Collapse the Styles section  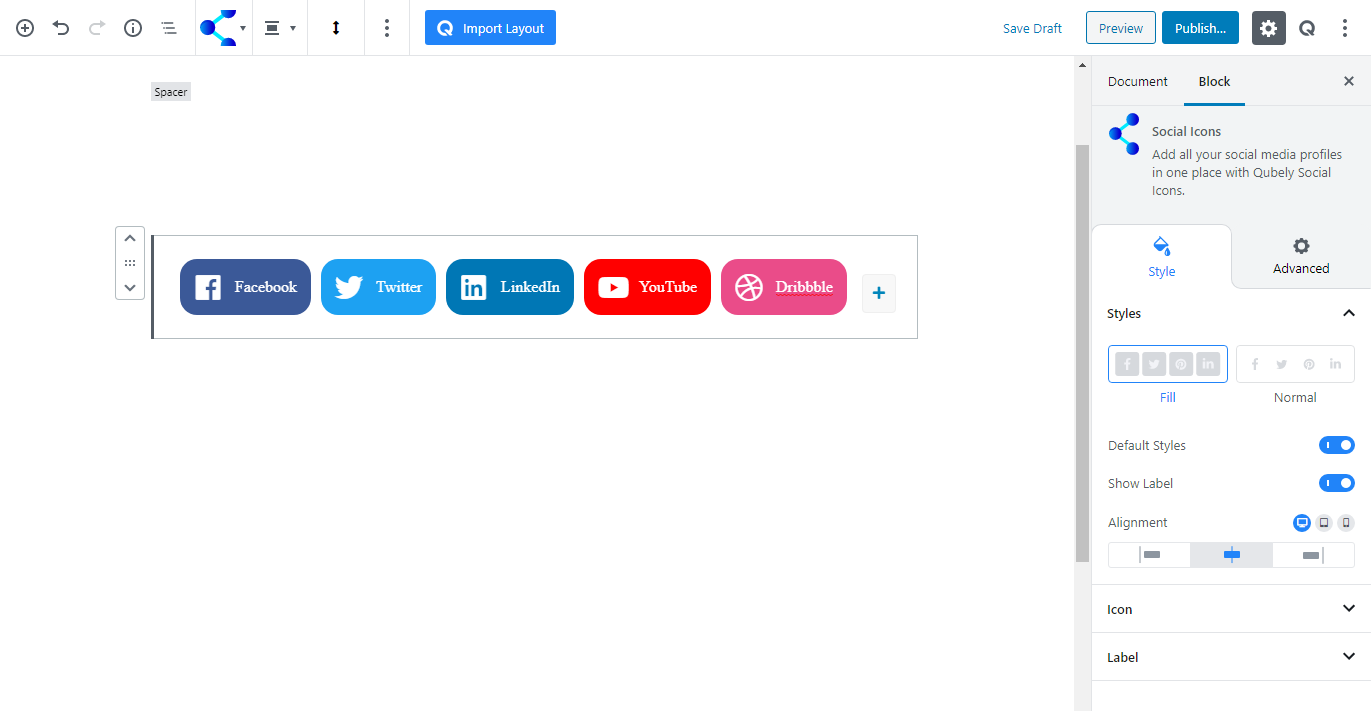1231,313
